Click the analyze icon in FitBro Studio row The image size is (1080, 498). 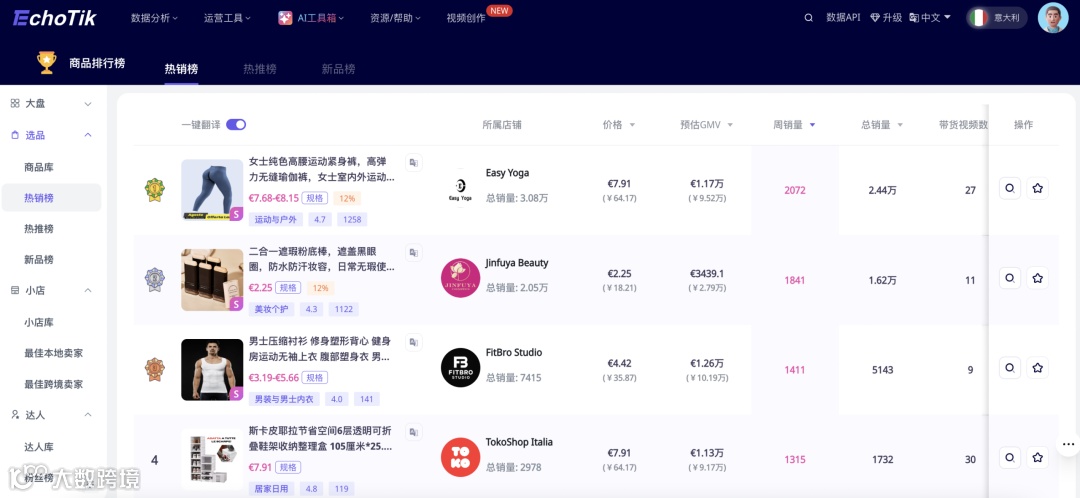pyautogui.click(x=1010, y=368)
